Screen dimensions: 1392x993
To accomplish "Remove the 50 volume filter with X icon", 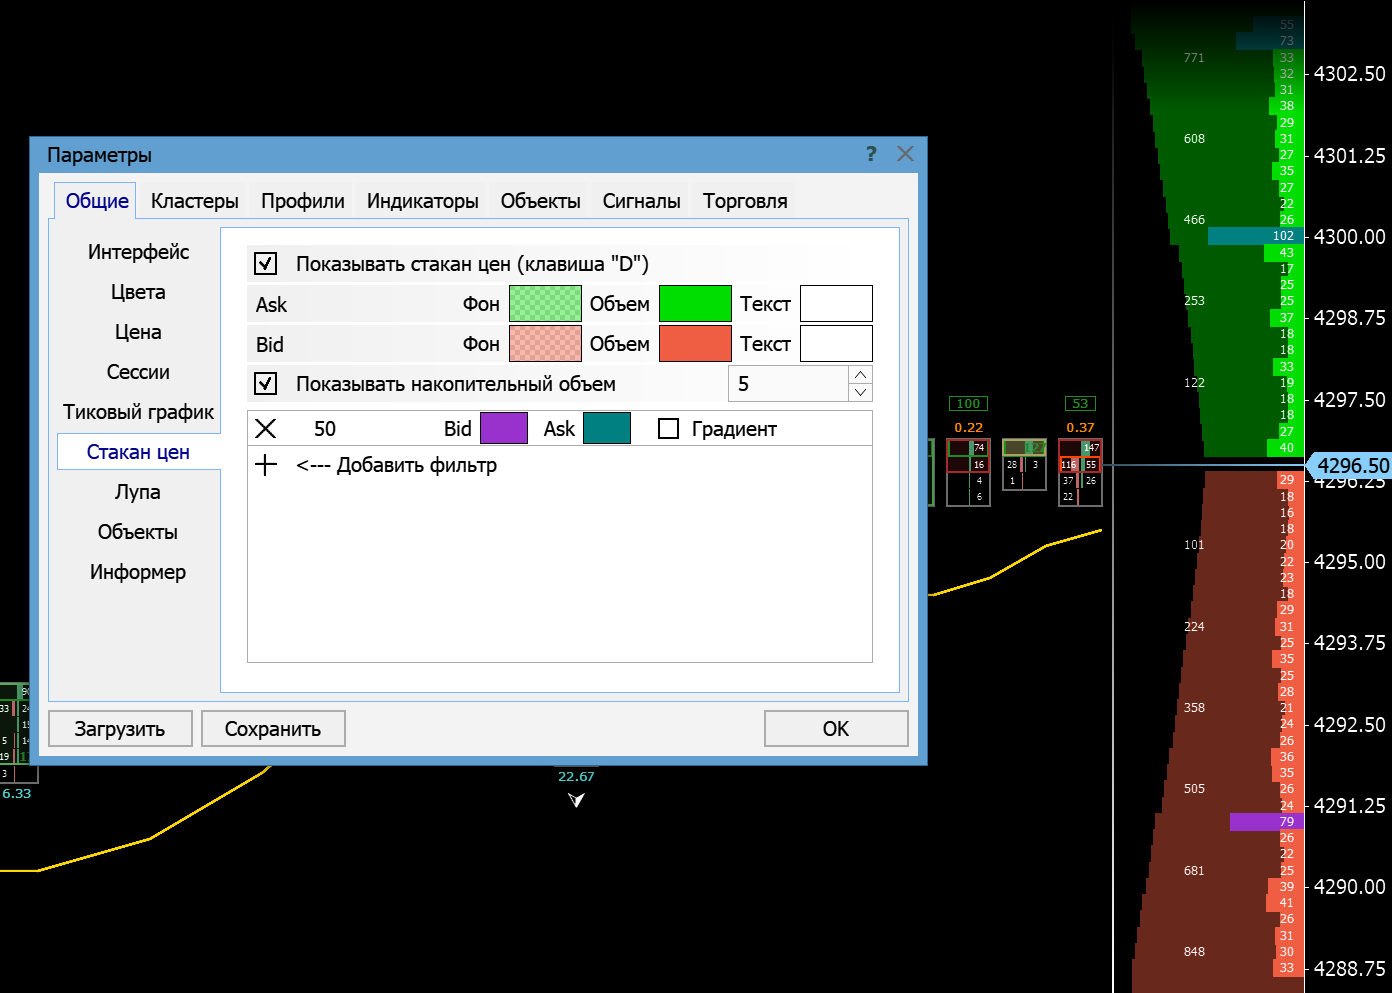I will click(266, 429).
